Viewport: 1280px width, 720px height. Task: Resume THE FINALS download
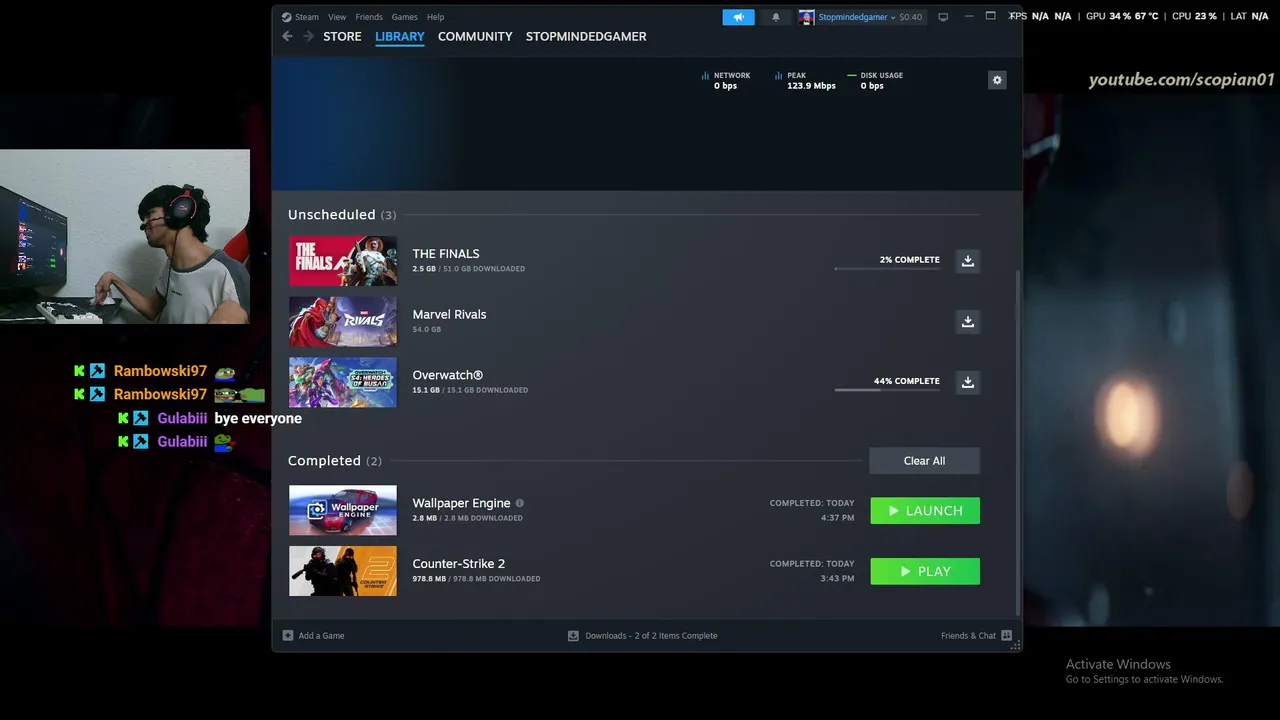967,261
